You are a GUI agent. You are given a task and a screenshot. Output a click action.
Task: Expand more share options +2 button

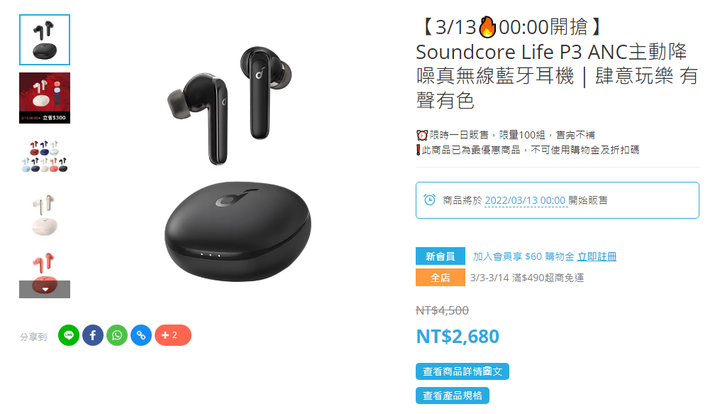click(x=173, y=335)
